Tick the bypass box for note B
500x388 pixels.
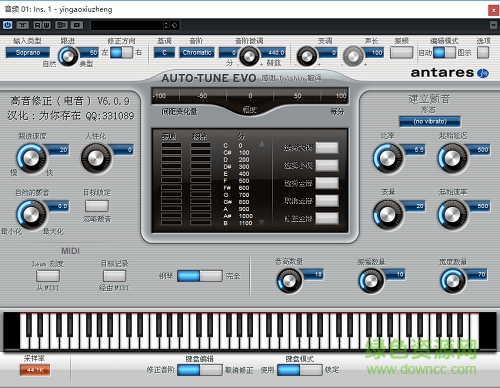click(x=171, y=222)
